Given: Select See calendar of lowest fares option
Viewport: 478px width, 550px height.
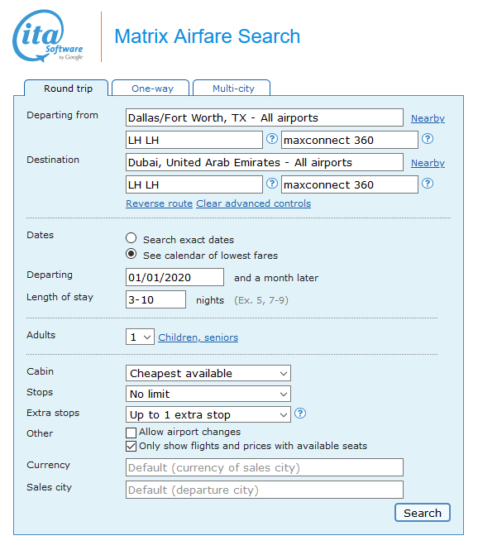Looking at the screenshot, I should (131, 254).
